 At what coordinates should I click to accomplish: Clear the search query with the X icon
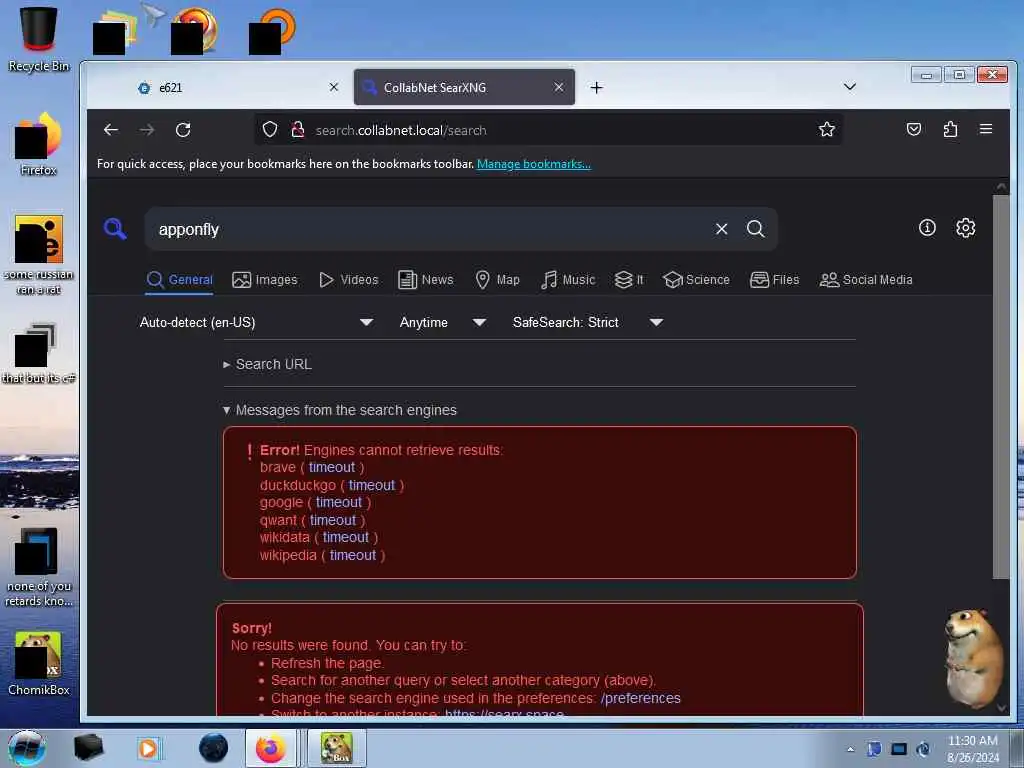pyautogui.click(x=722, y=229)
